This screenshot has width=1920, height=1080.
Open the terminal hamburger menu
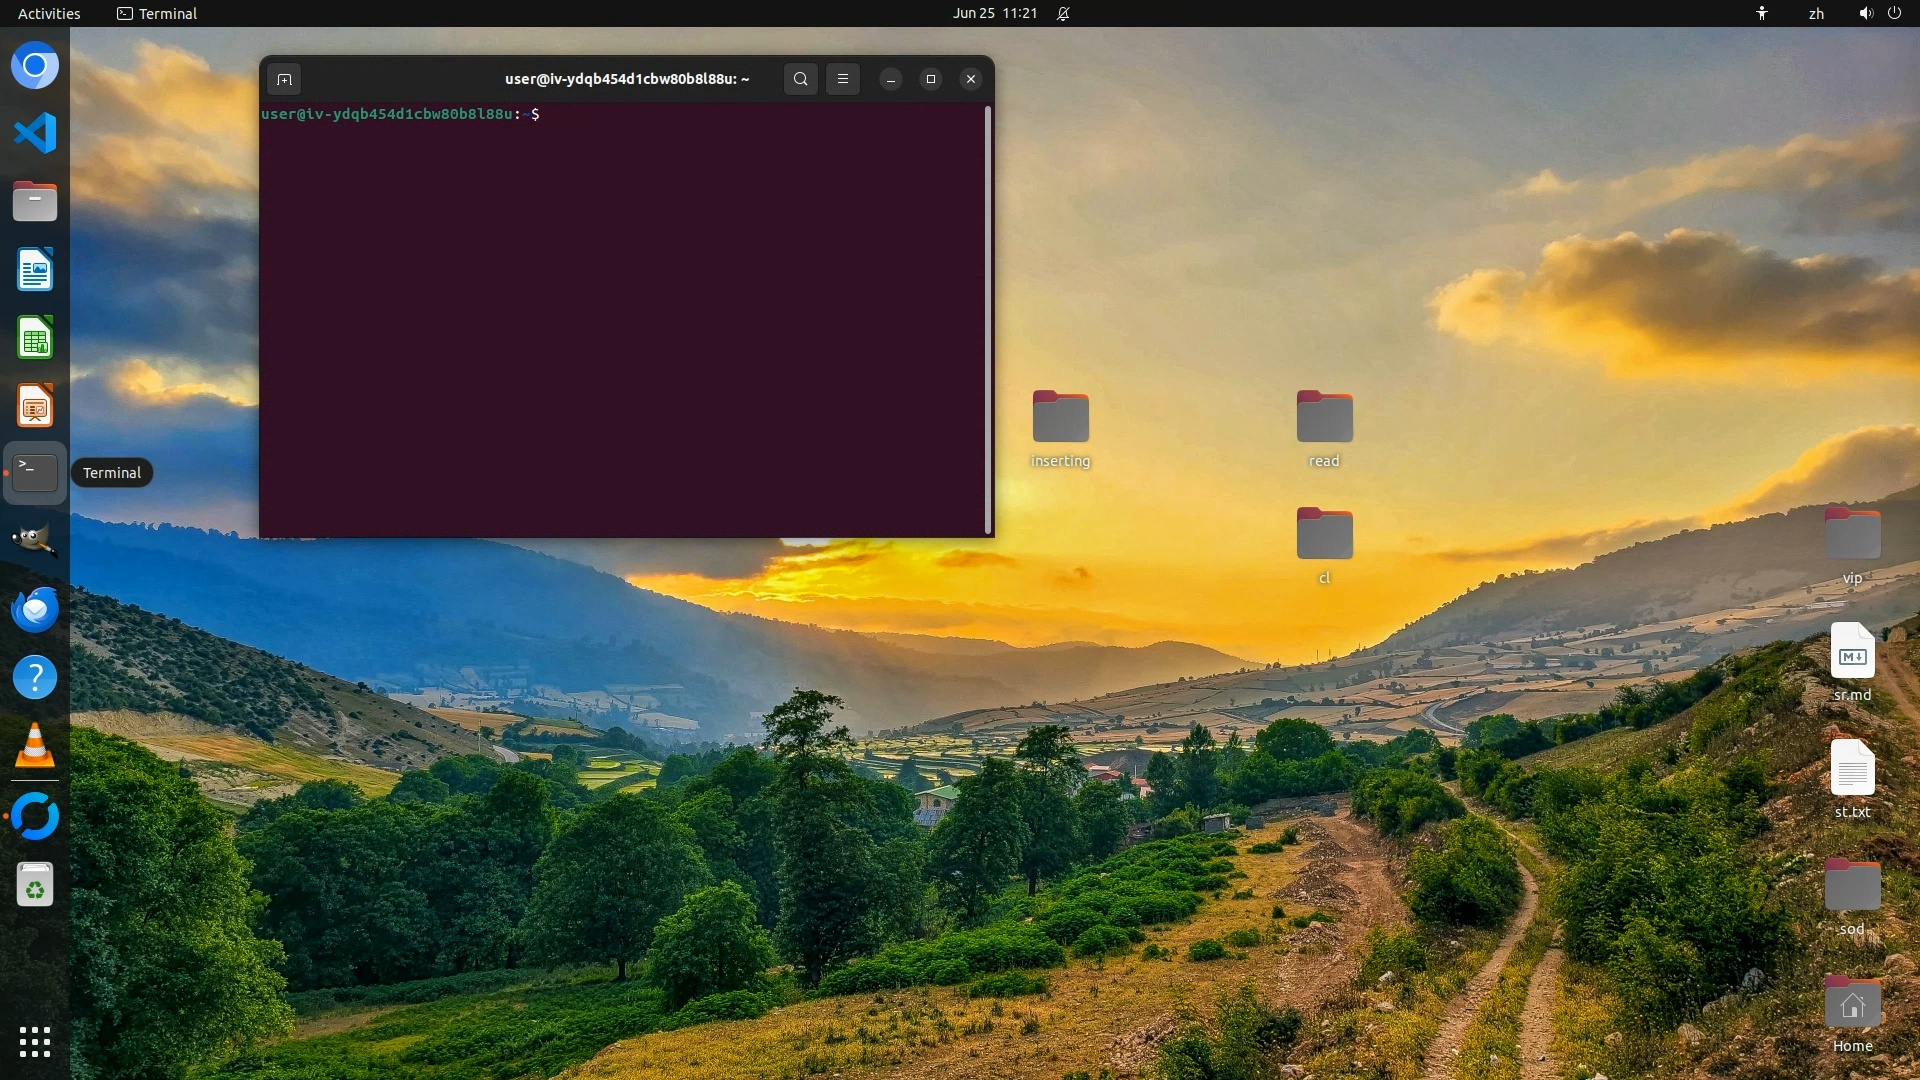(x=843, y=79)
